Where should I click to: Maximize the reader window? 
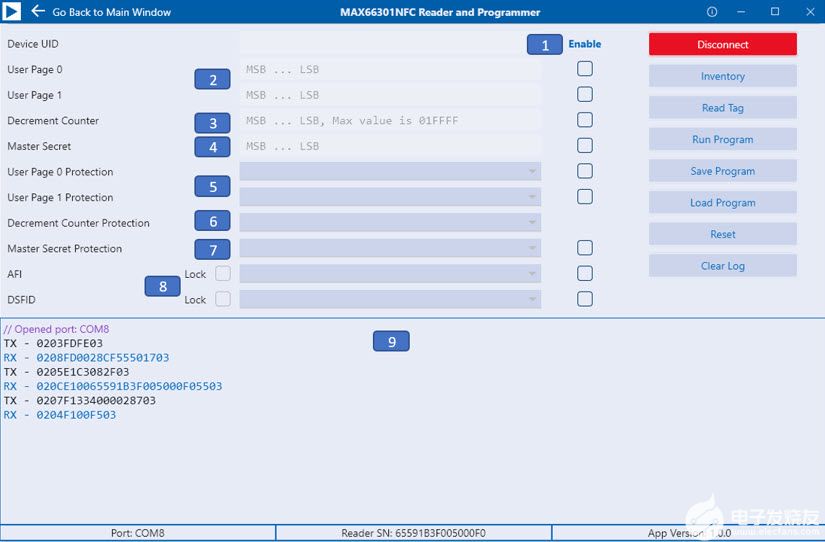775,12
